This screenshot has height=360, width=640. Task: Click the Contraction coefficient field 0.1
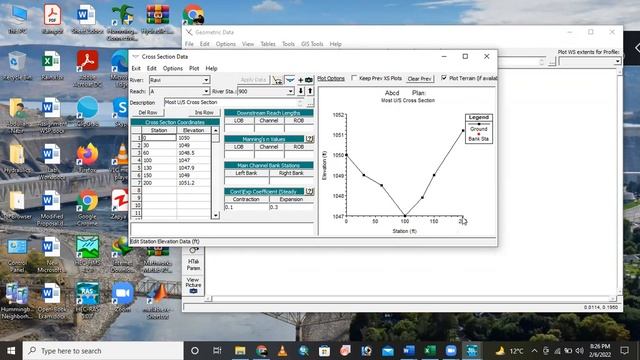pos(247,207)
